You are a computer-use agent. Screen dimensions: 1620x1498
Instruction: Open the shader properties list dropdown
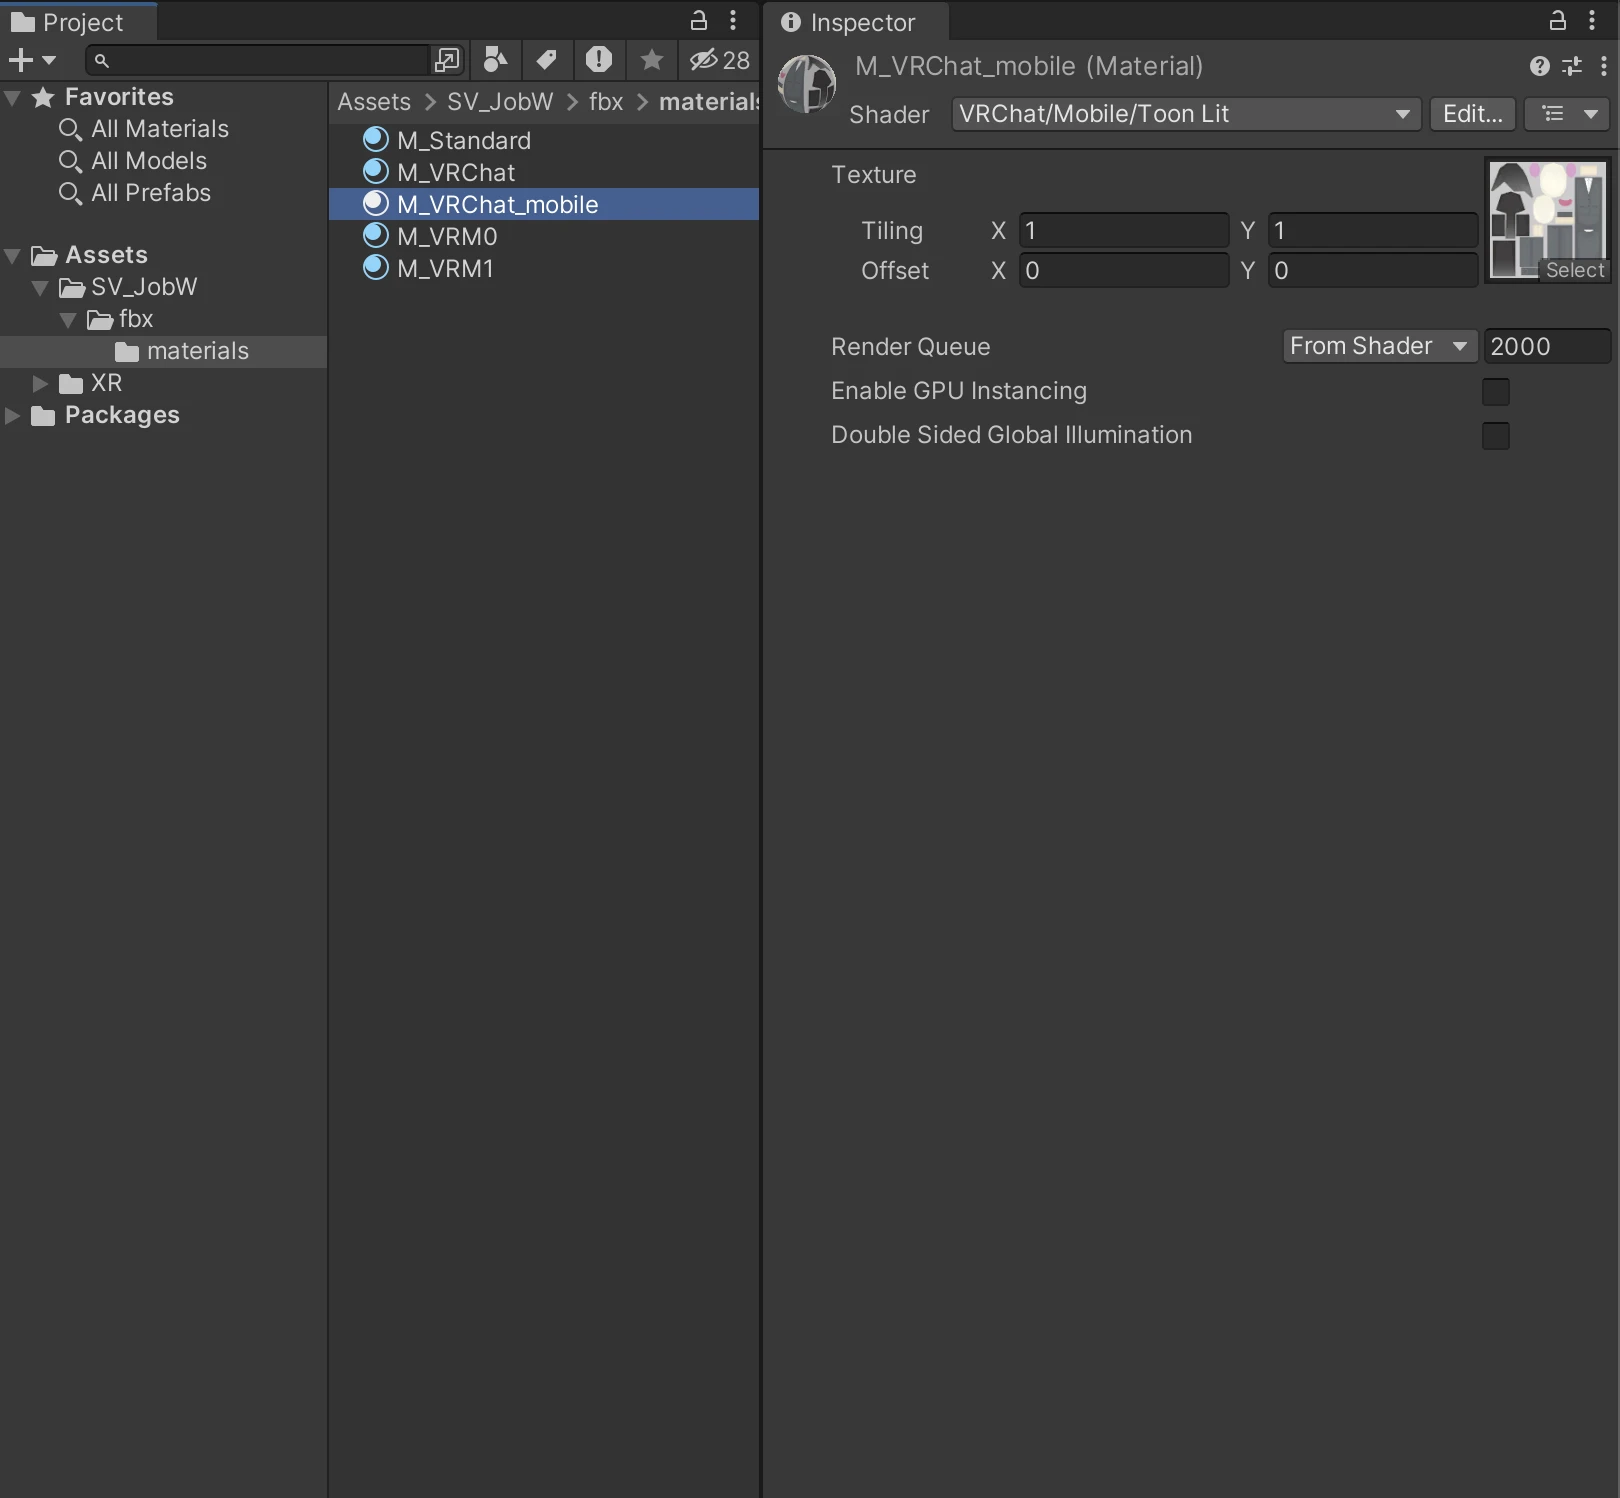pyautogui.click(x=1567, y=114)
